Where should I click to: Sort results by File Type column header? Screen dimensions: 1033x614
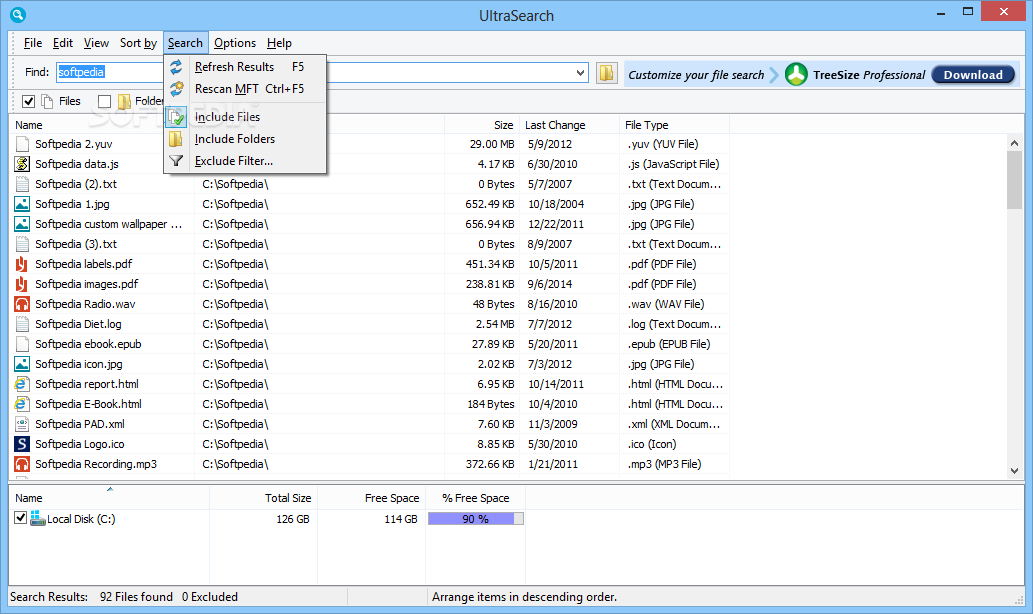[x=675, y=125]
